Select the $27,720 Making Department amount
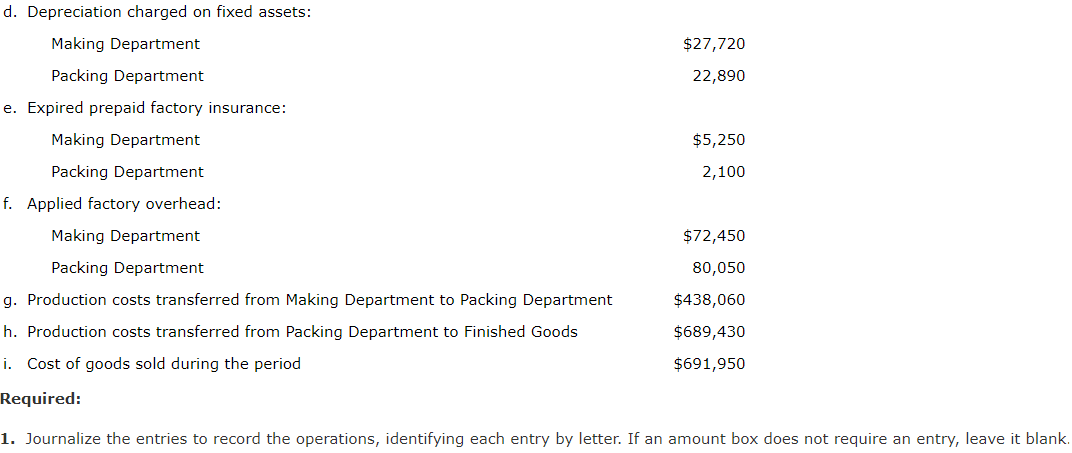 714,44
